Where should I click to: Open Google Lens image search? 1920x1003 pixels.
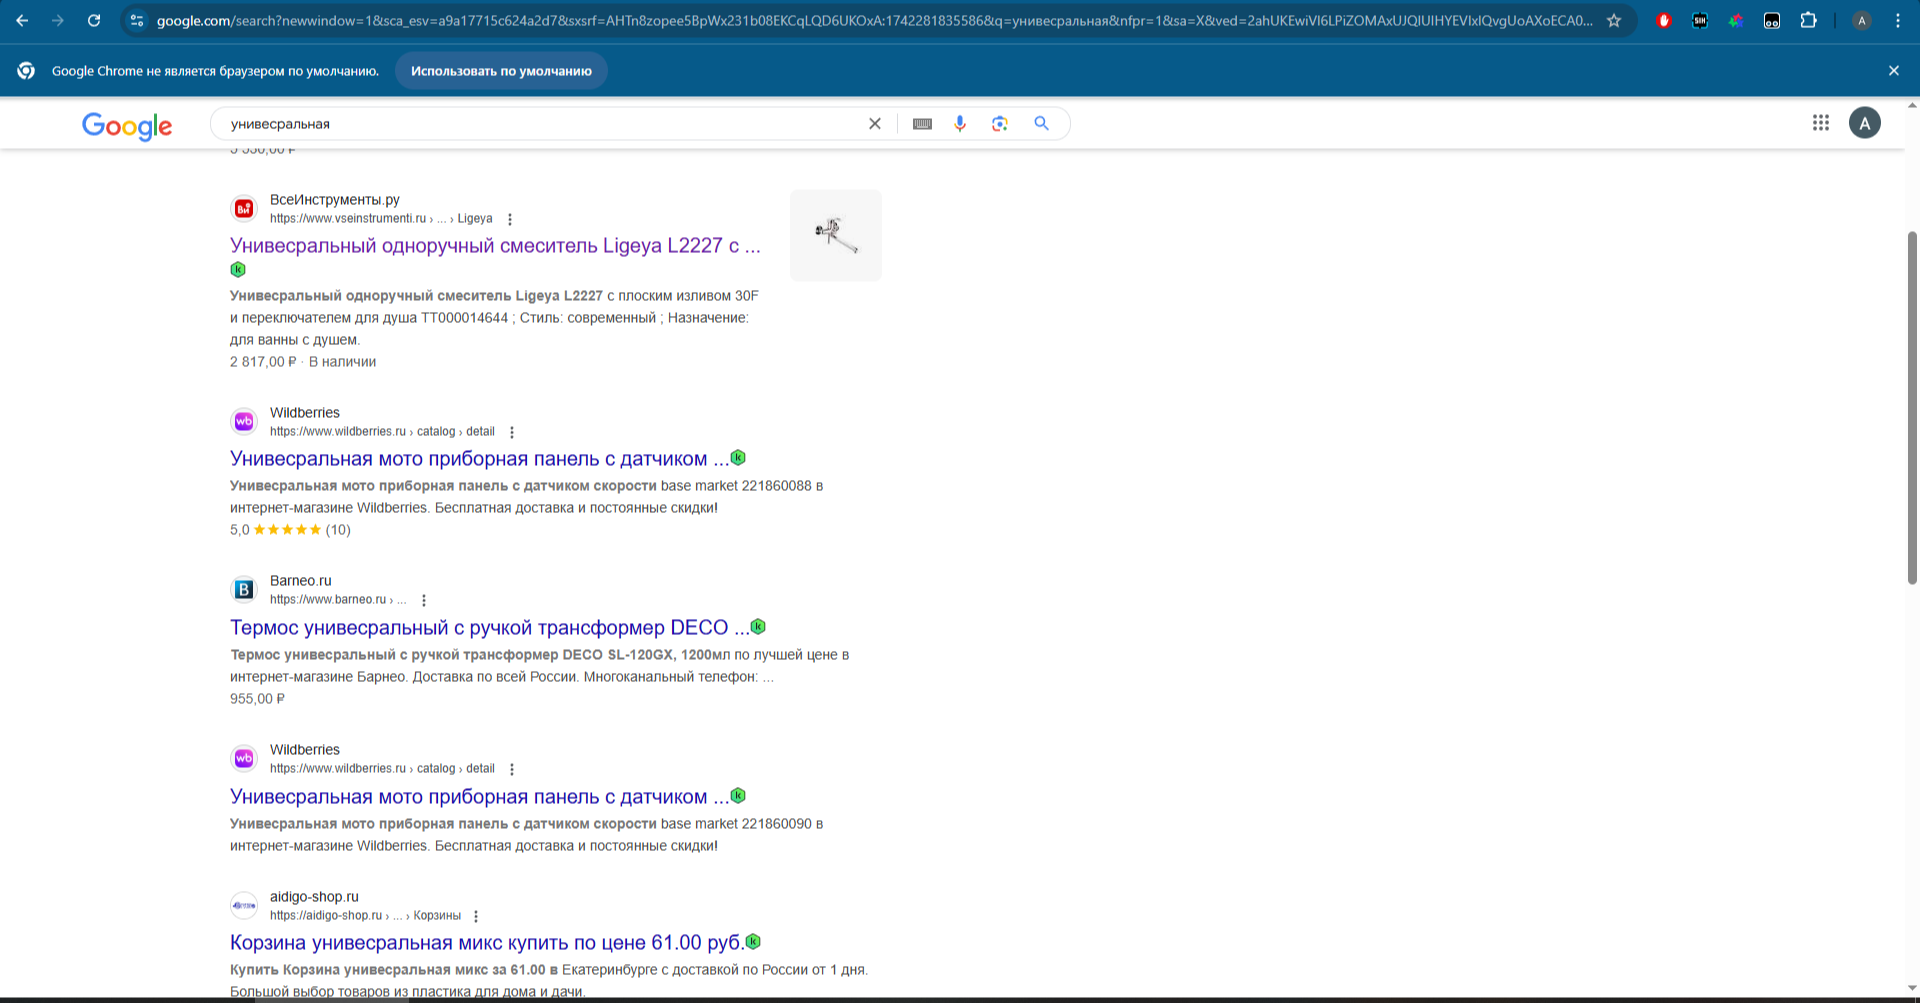point(1000,124)
